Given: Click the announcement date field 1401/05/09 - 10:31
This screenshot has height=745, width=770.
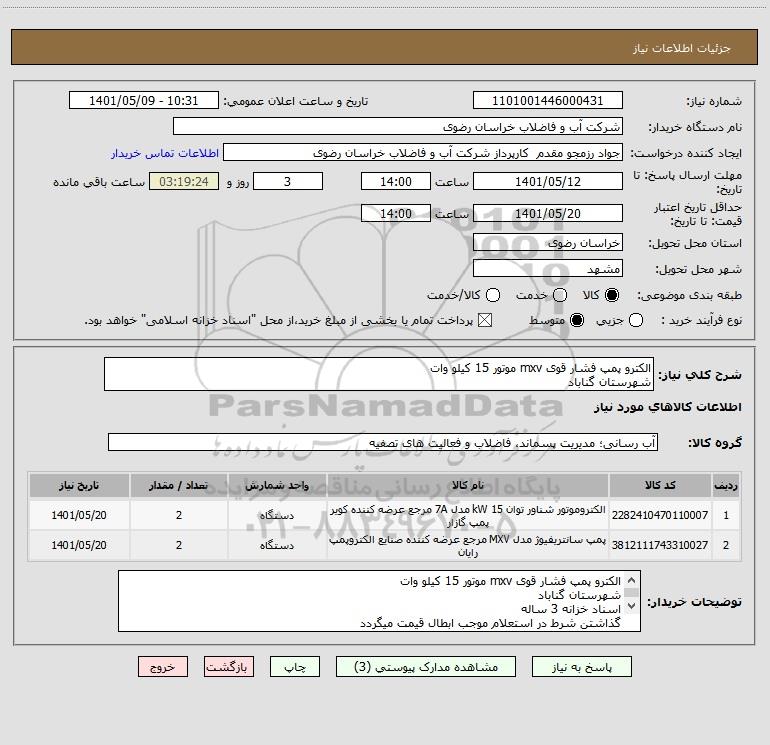Looking at the screenshot, I should tap(143, 100).
